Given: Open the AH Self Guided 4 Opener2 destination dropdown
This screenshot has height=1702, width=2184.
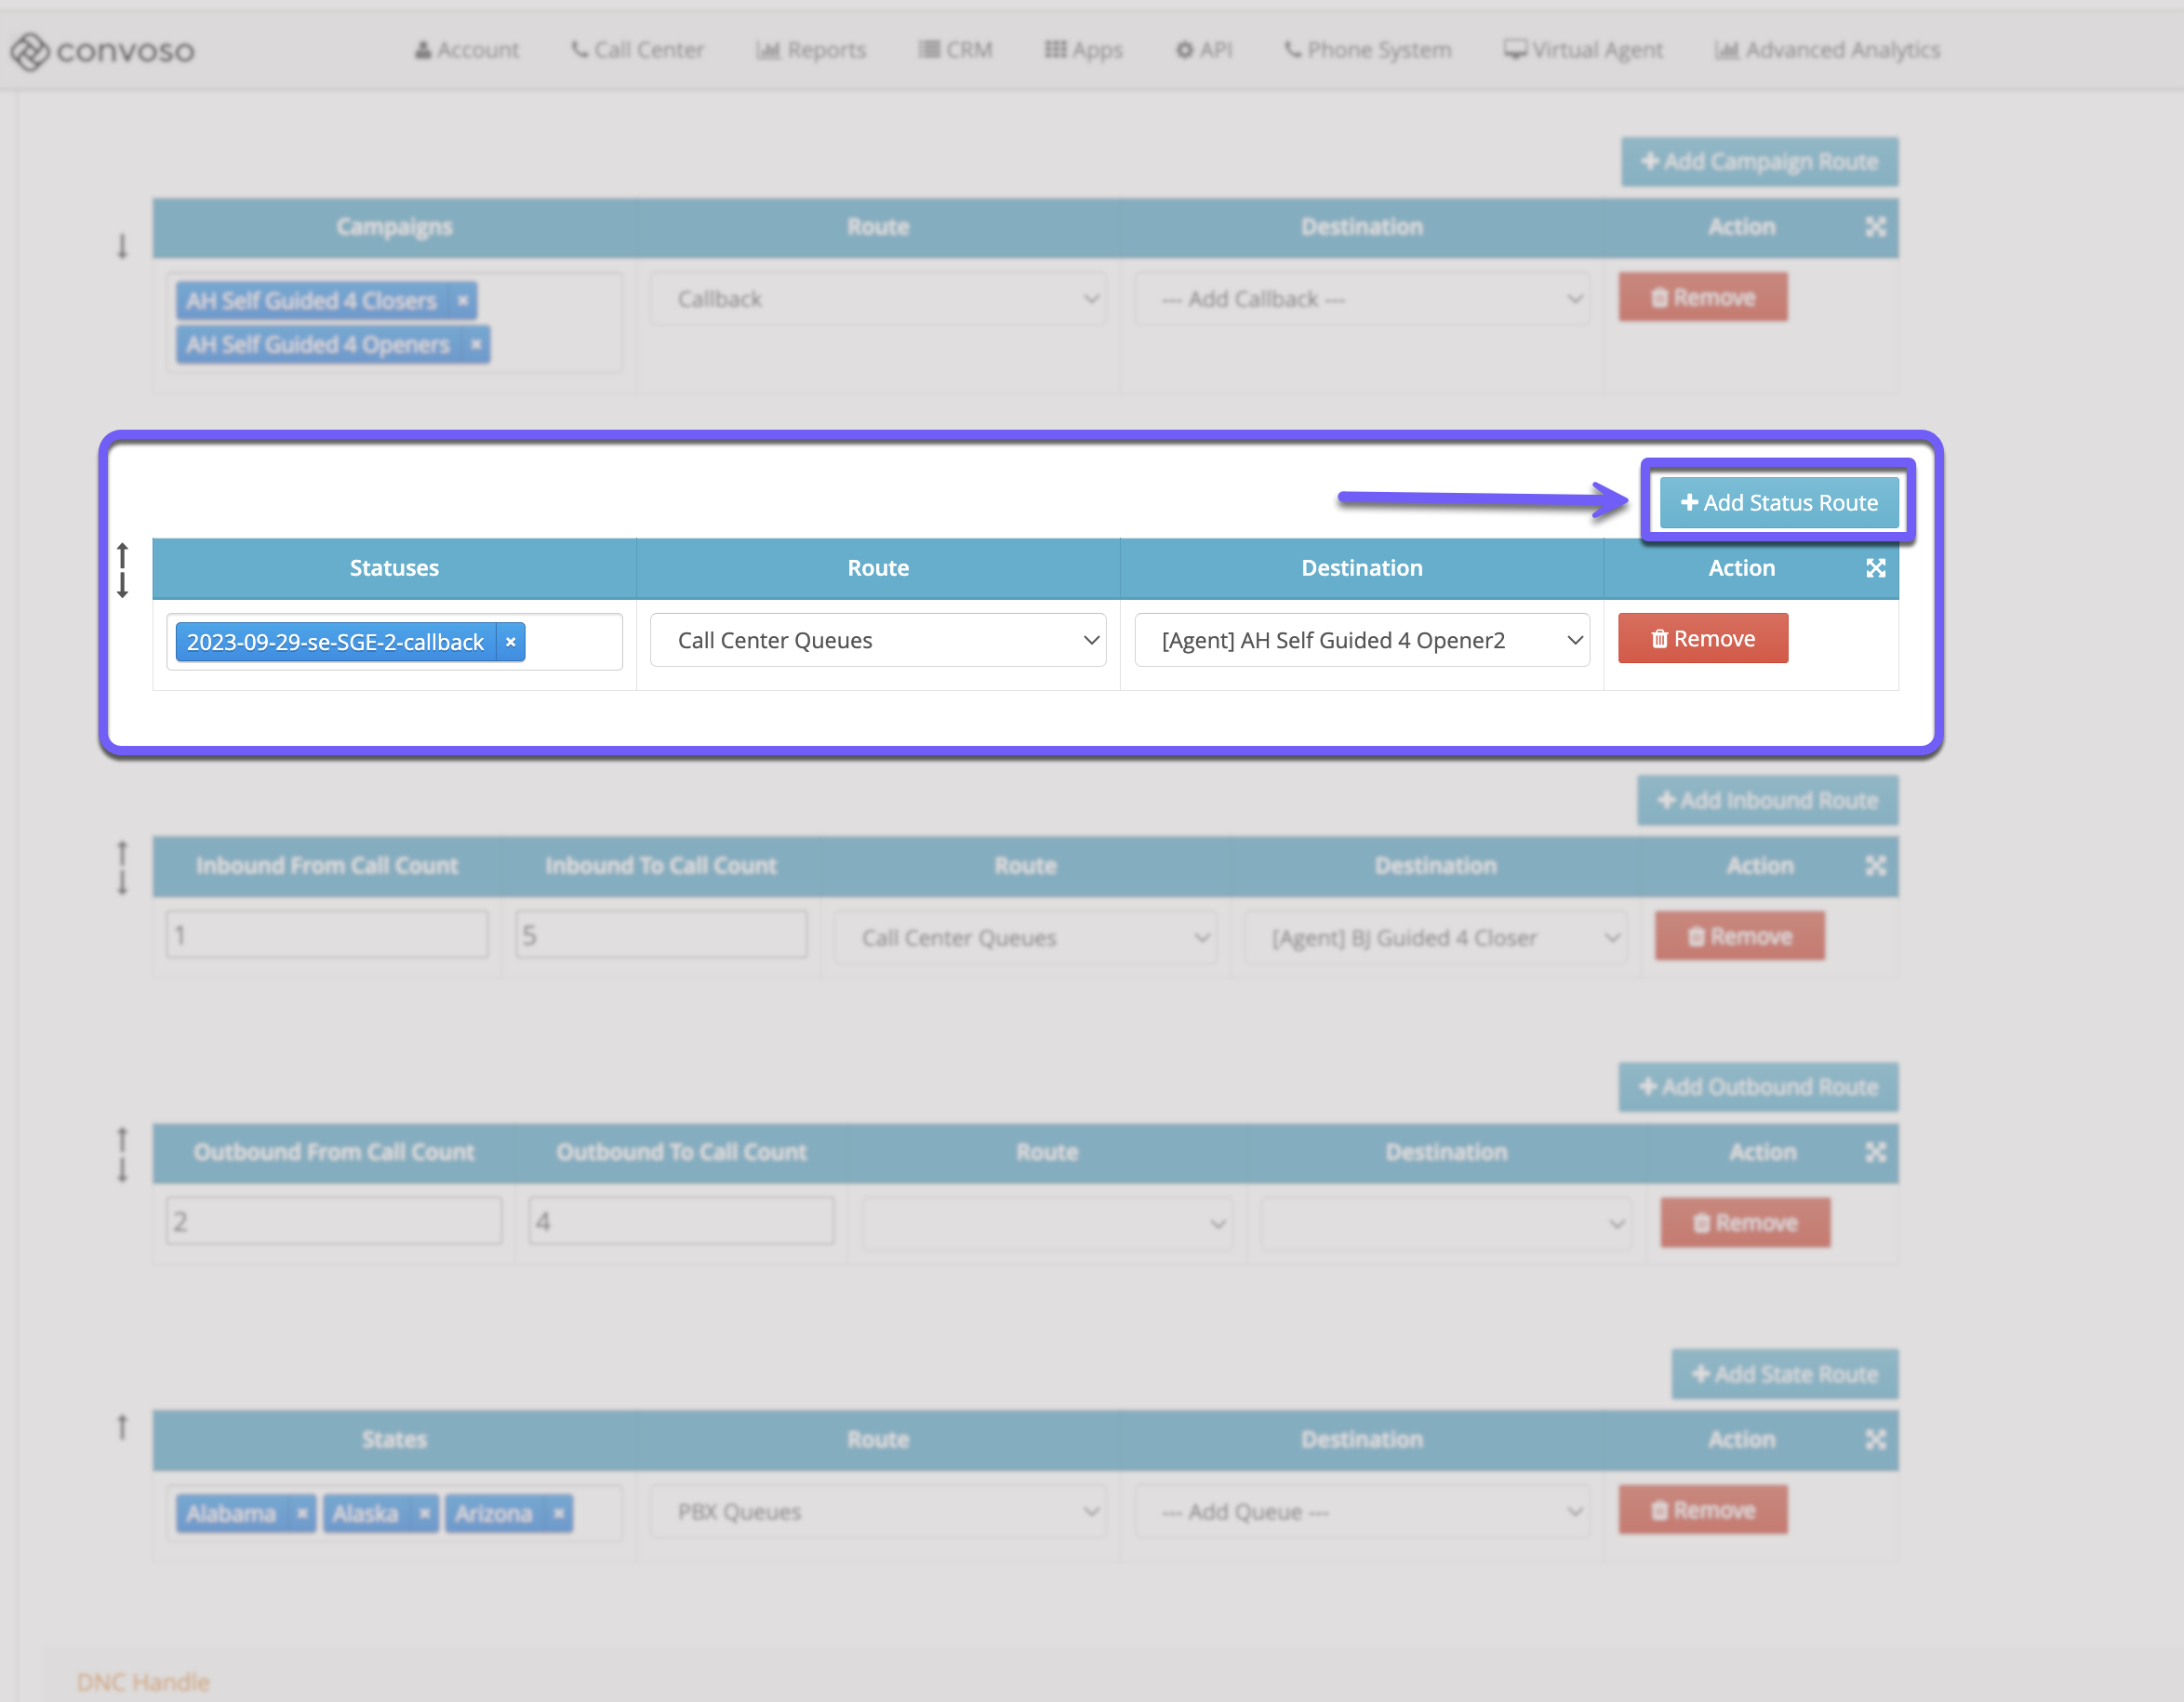Looking at the screenshot, I should tap(1361, 640).
